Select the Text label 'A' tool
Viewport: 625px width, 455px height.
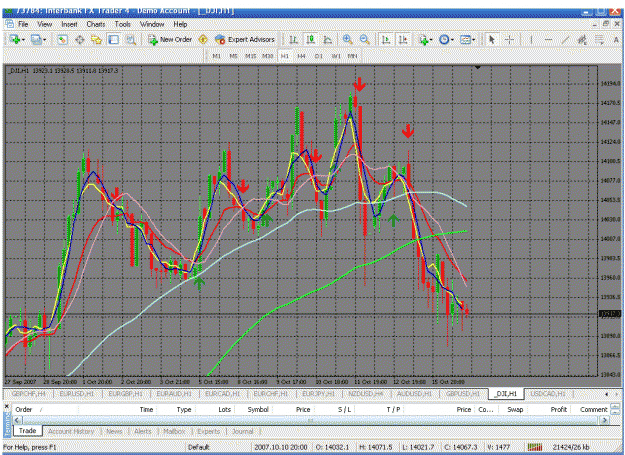(x=616, y=40)
